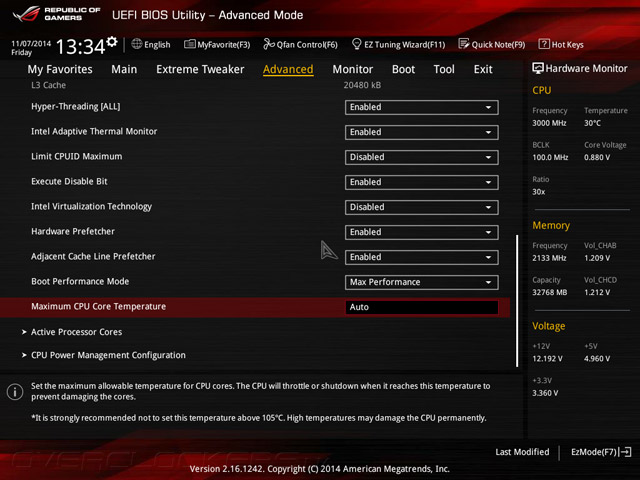This screenshot has width=640, height=480.
Task: Click the settings gear beside the clock
Action: [x=112, y=42]
